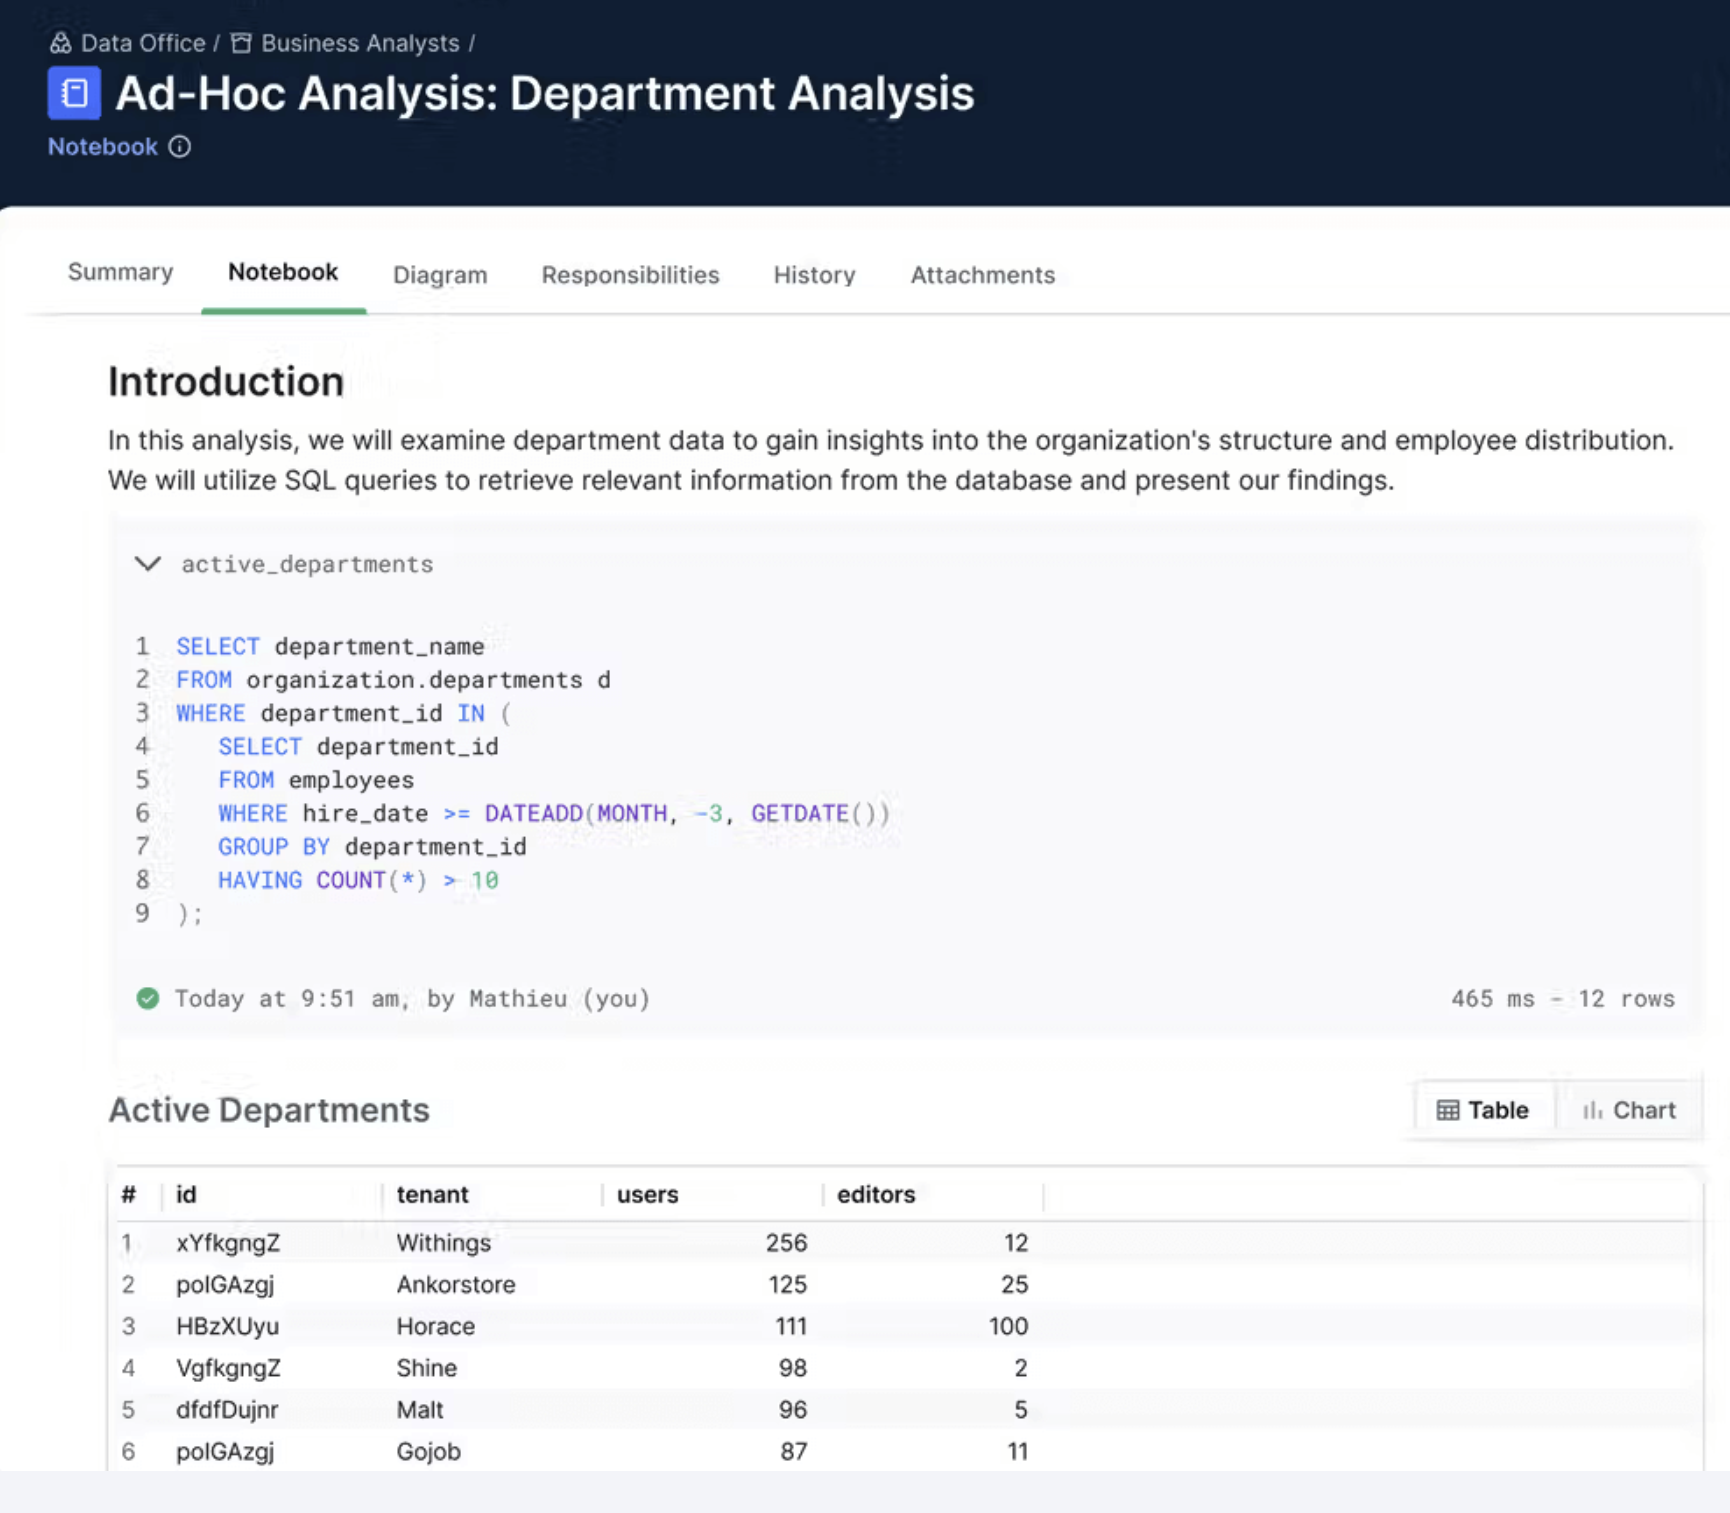Select the Withings table row
This screenshot has width=1730, height=1513.
pos(444,1242)
